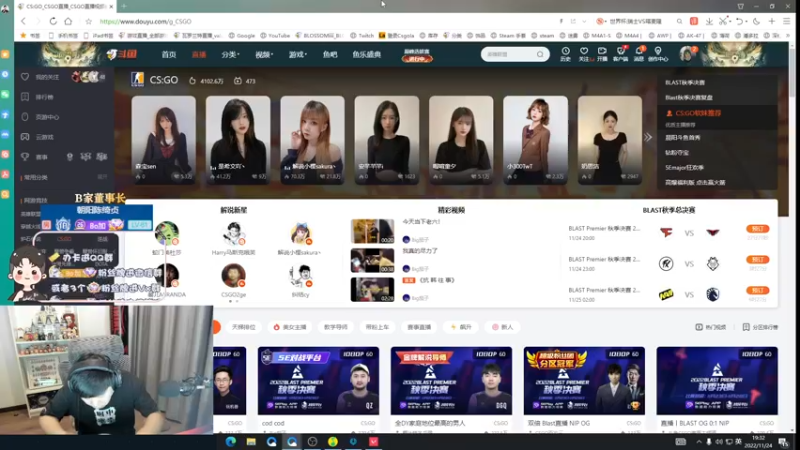Open the user avatar in header

coord(686,54)
